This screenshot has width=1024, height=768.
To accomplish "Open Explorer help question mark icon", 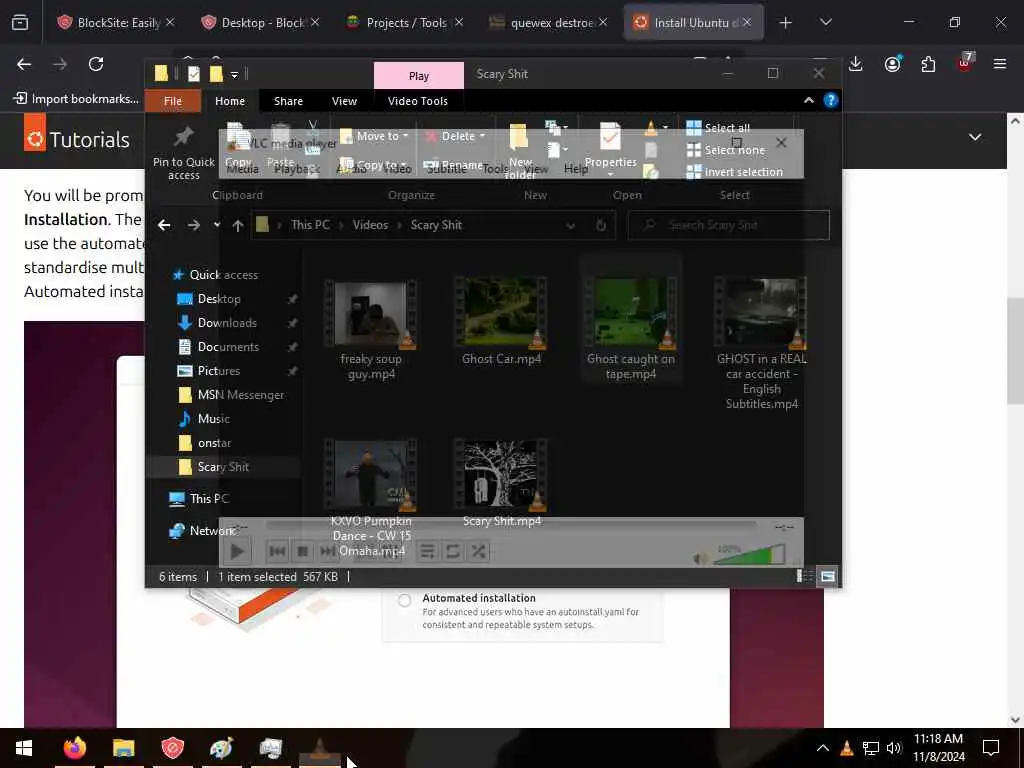I will tap(831, 100).
